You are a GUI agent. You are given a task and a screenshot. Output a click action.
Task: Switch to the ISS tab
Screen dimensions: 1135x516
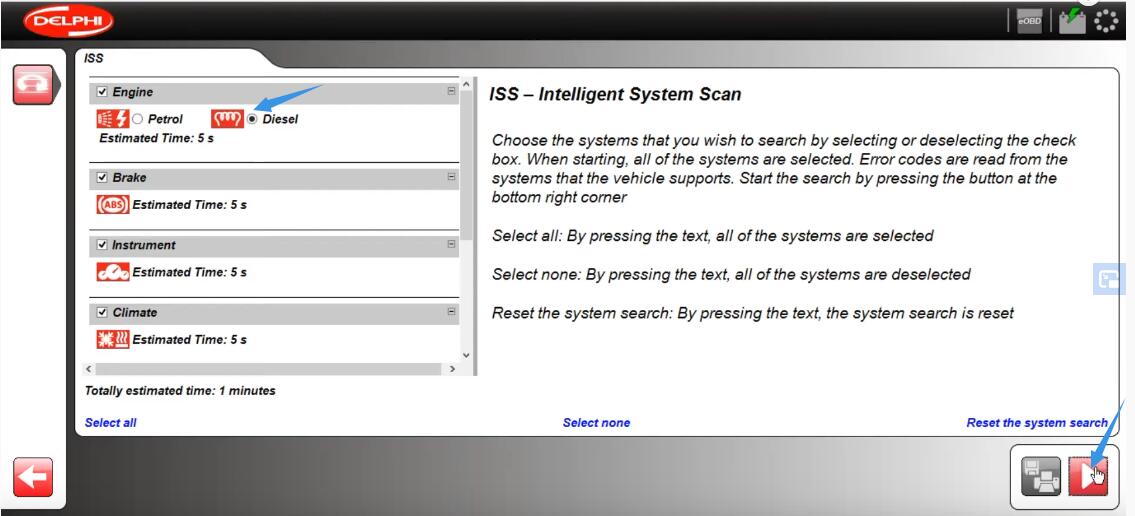pyautogui.click(x=94, y=59)
